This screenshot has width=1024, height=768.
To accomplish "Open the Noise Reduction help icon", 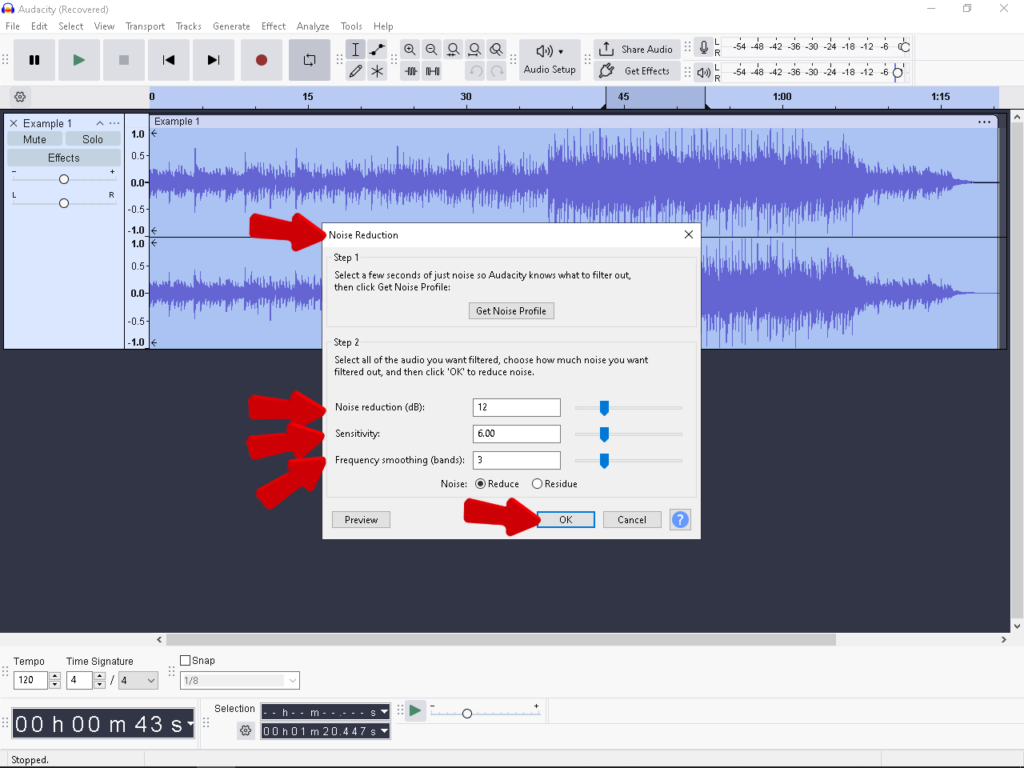I will pyautogui.click(x=680, y=520).
